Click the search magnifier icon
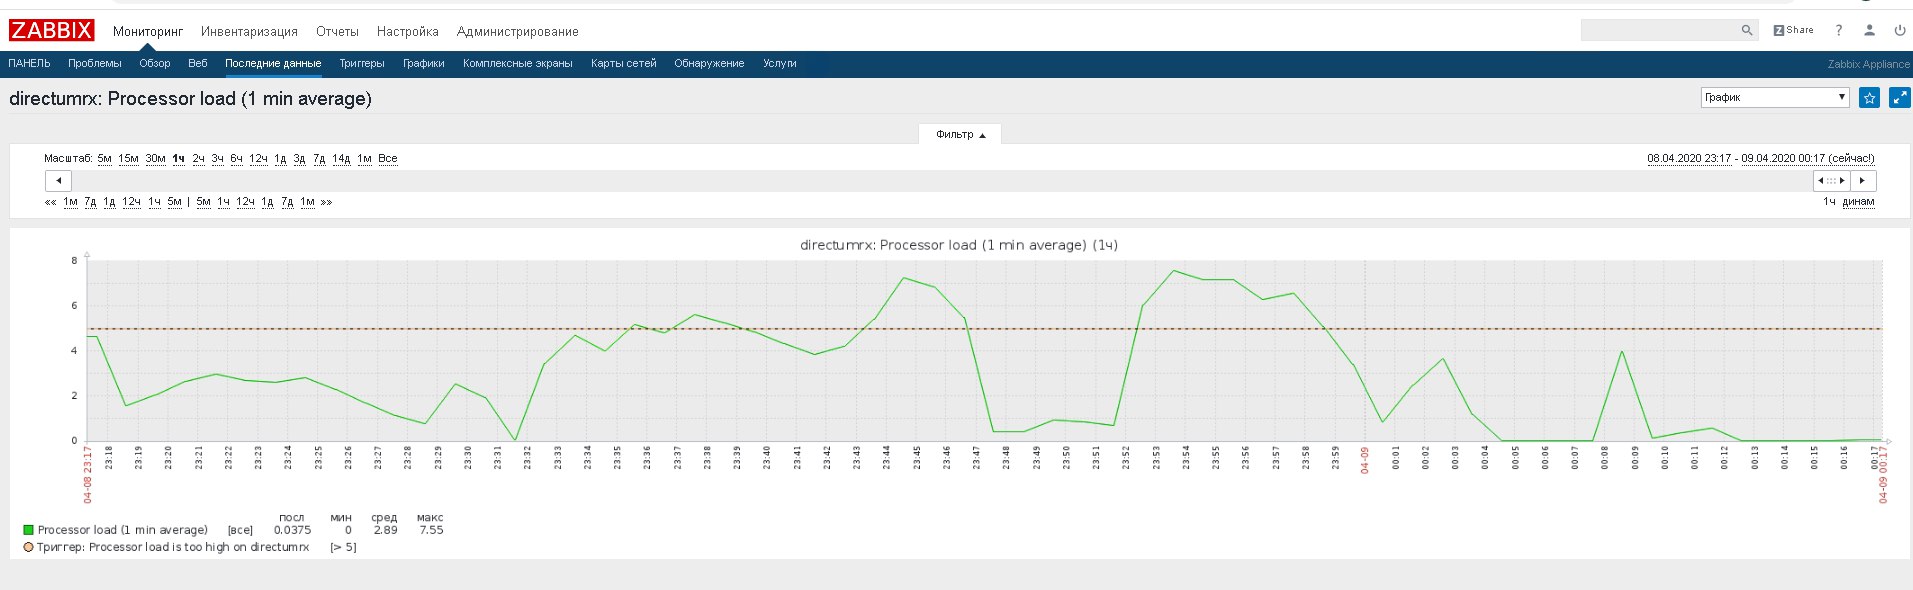Viewport: 1913px width, 590px height. tap(1746, 30)
